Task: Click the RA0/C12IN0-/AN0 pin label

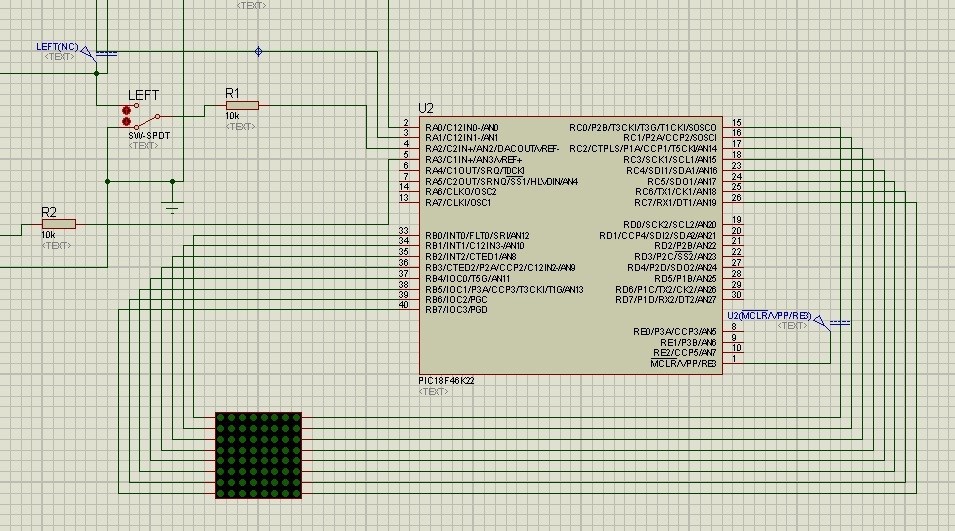Action: click(x=462, y=127)
